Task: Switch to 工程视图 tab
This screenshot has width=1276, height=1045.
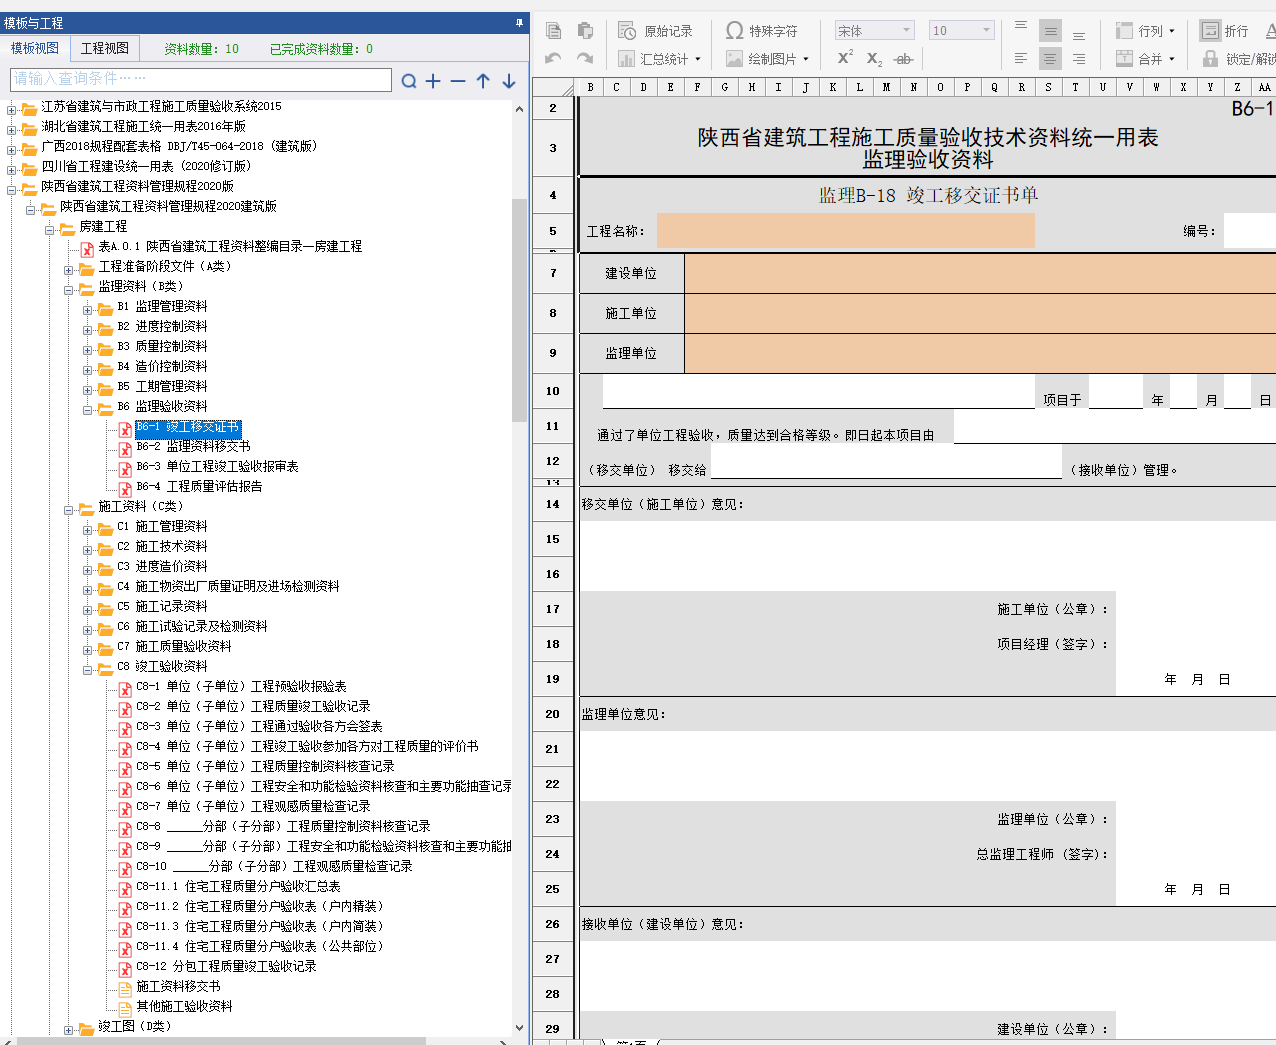Action: click(105, 48)
